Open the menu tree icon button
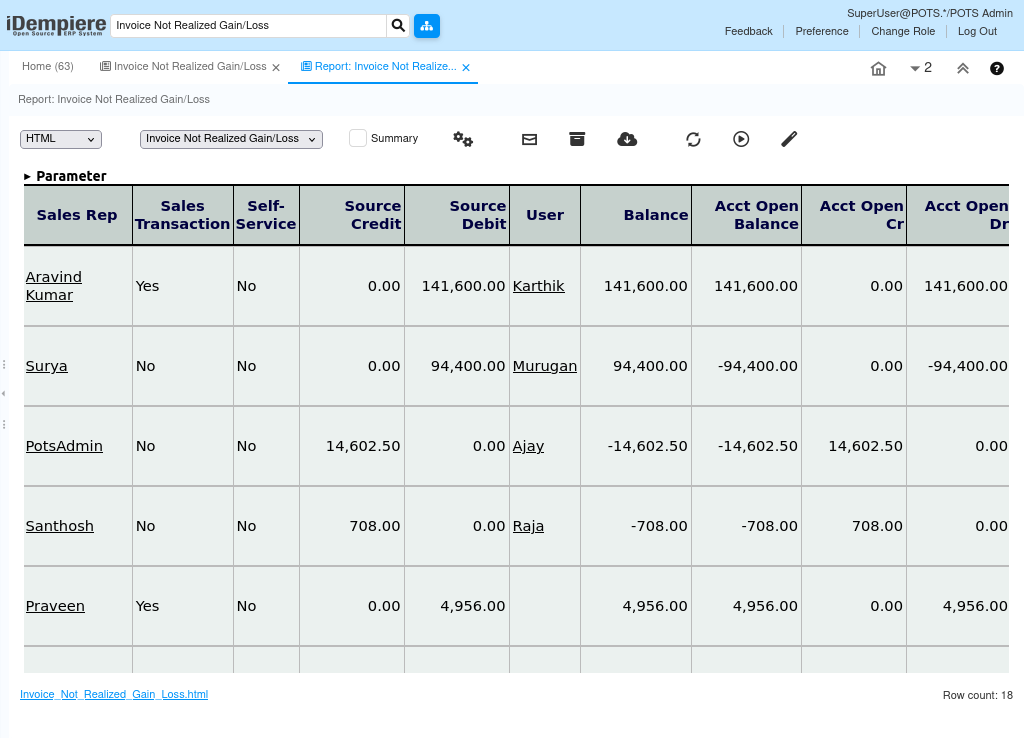Viewport: 1024px width, 738px height. (427, 25)
